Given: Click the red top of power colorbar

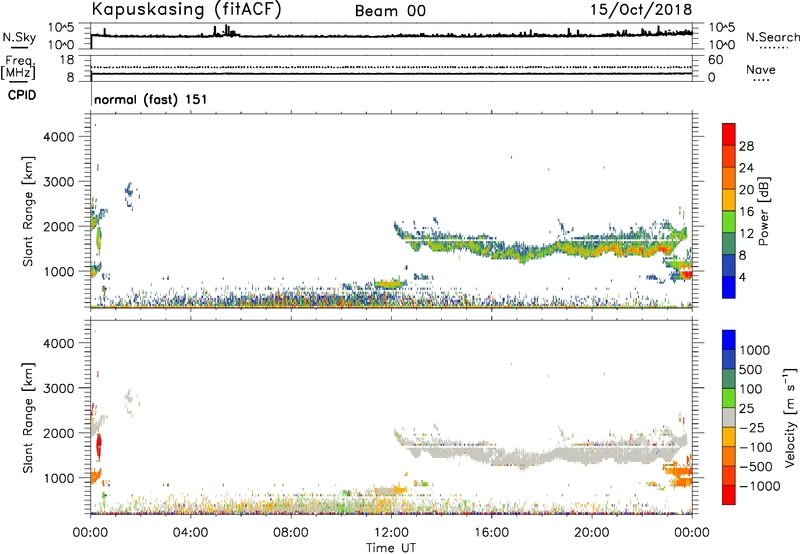Looking at the screenshot, I should (x=729, y=134).
